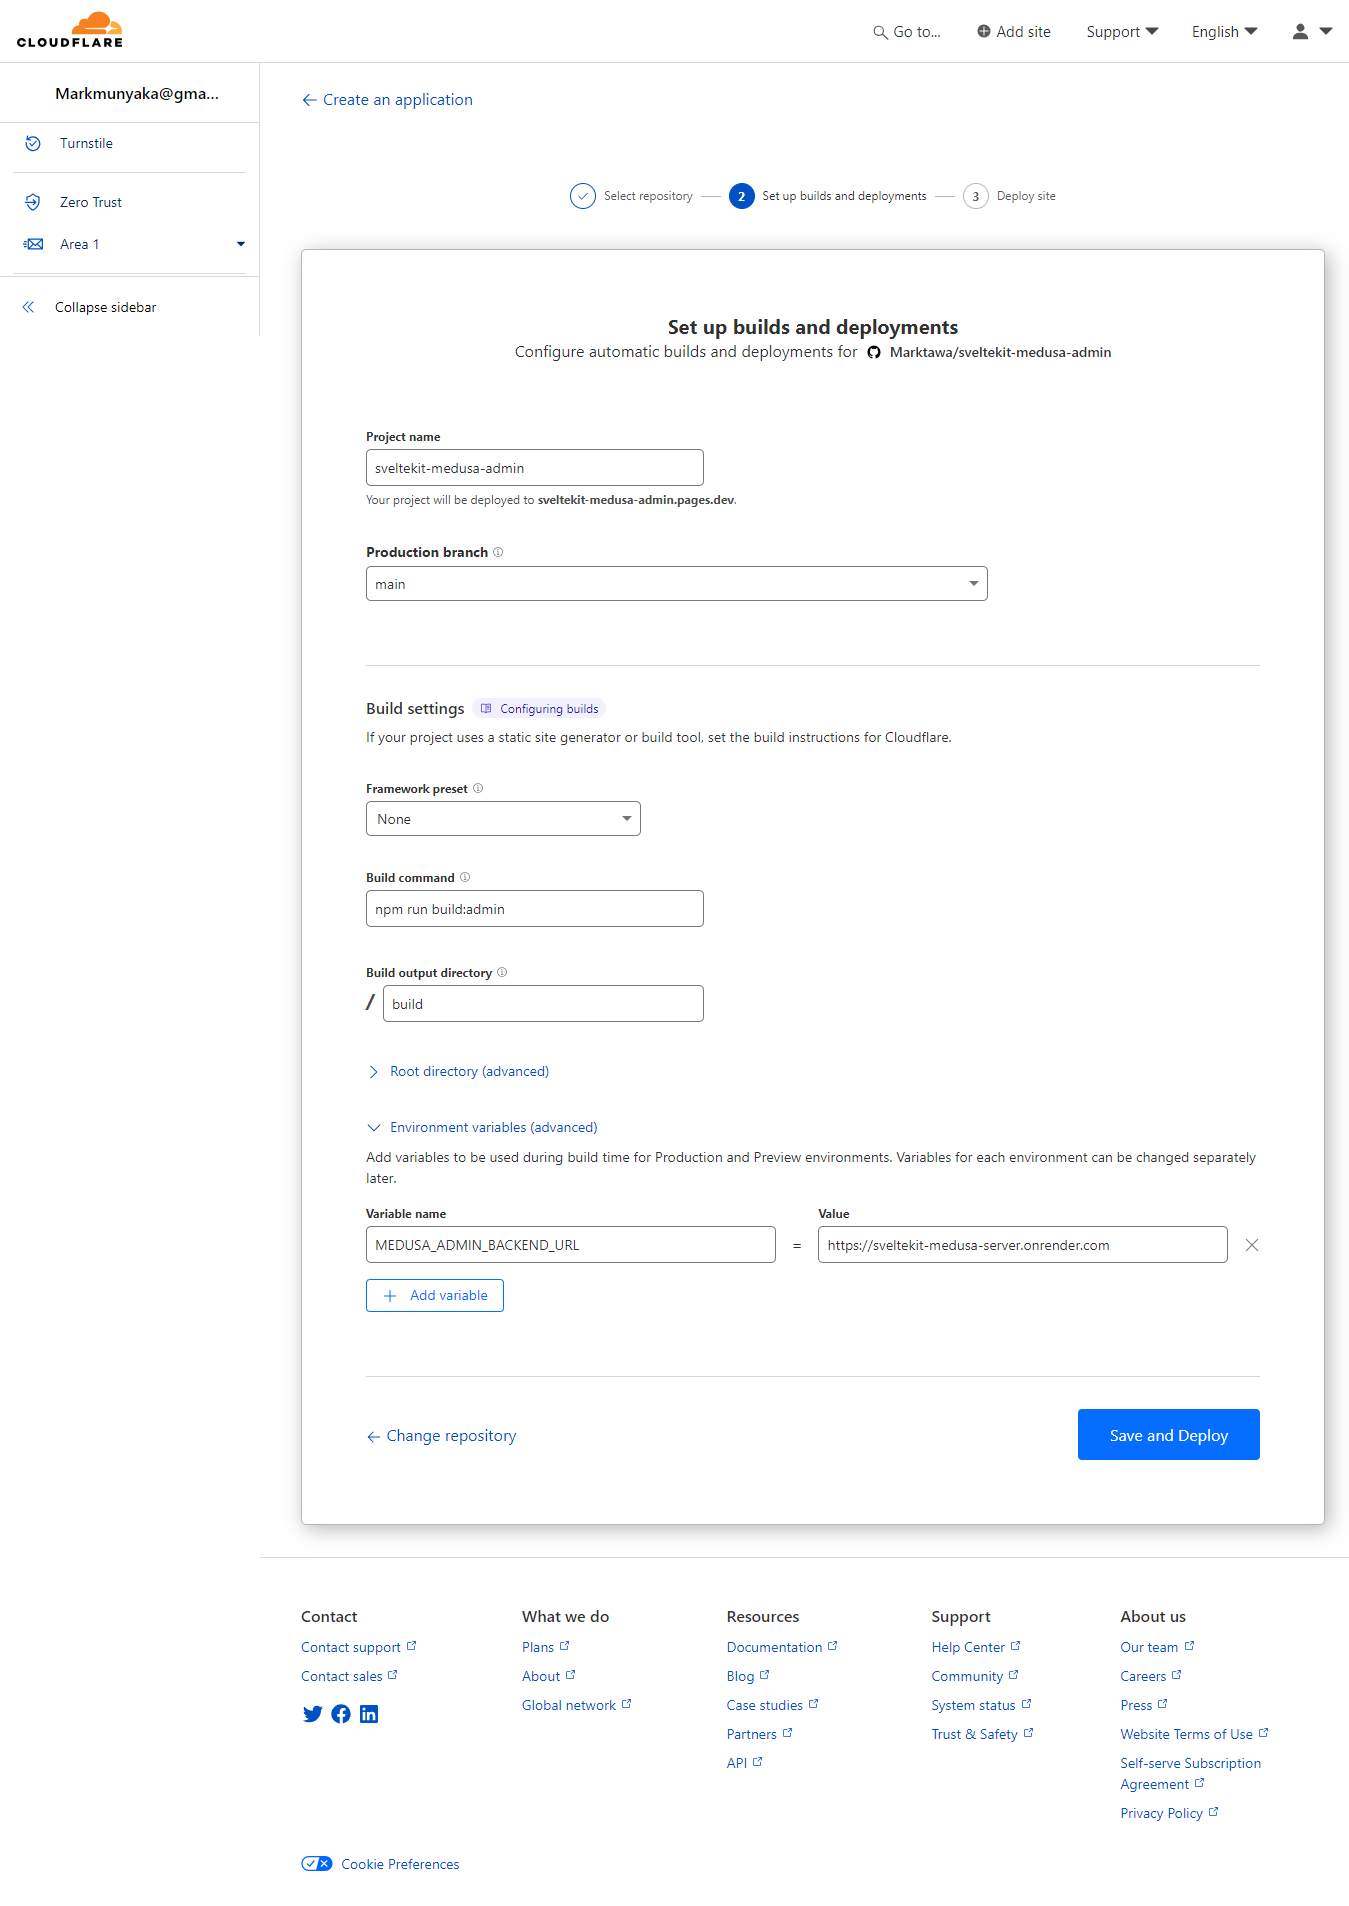Click the Turnstile sidebar icon

33,143
